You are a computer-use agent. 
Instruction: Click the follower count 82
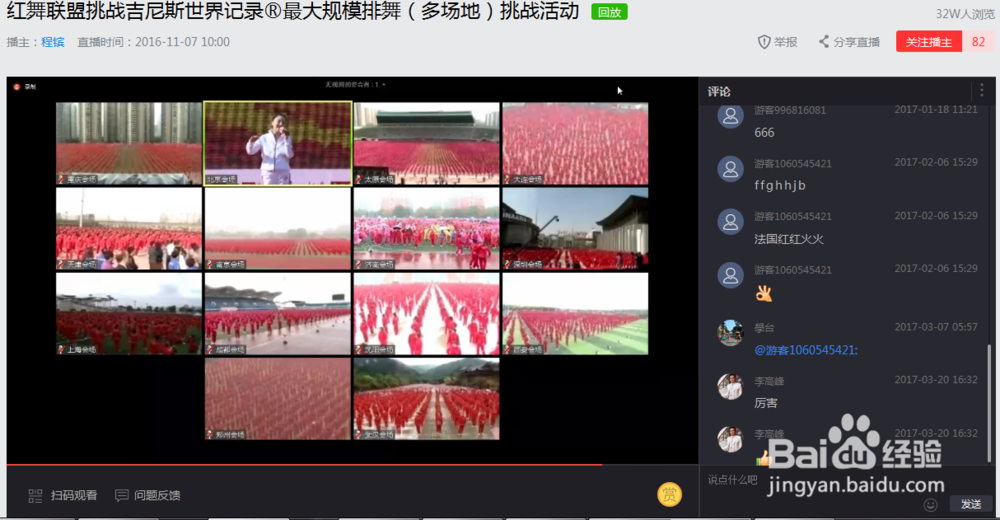[978, 42]
